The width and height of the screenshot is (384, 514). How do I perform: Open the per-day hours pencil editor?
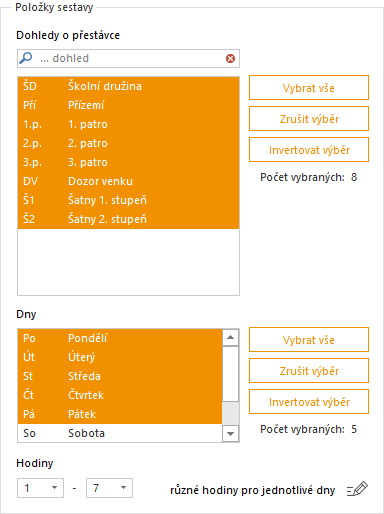tap(357, 489)
